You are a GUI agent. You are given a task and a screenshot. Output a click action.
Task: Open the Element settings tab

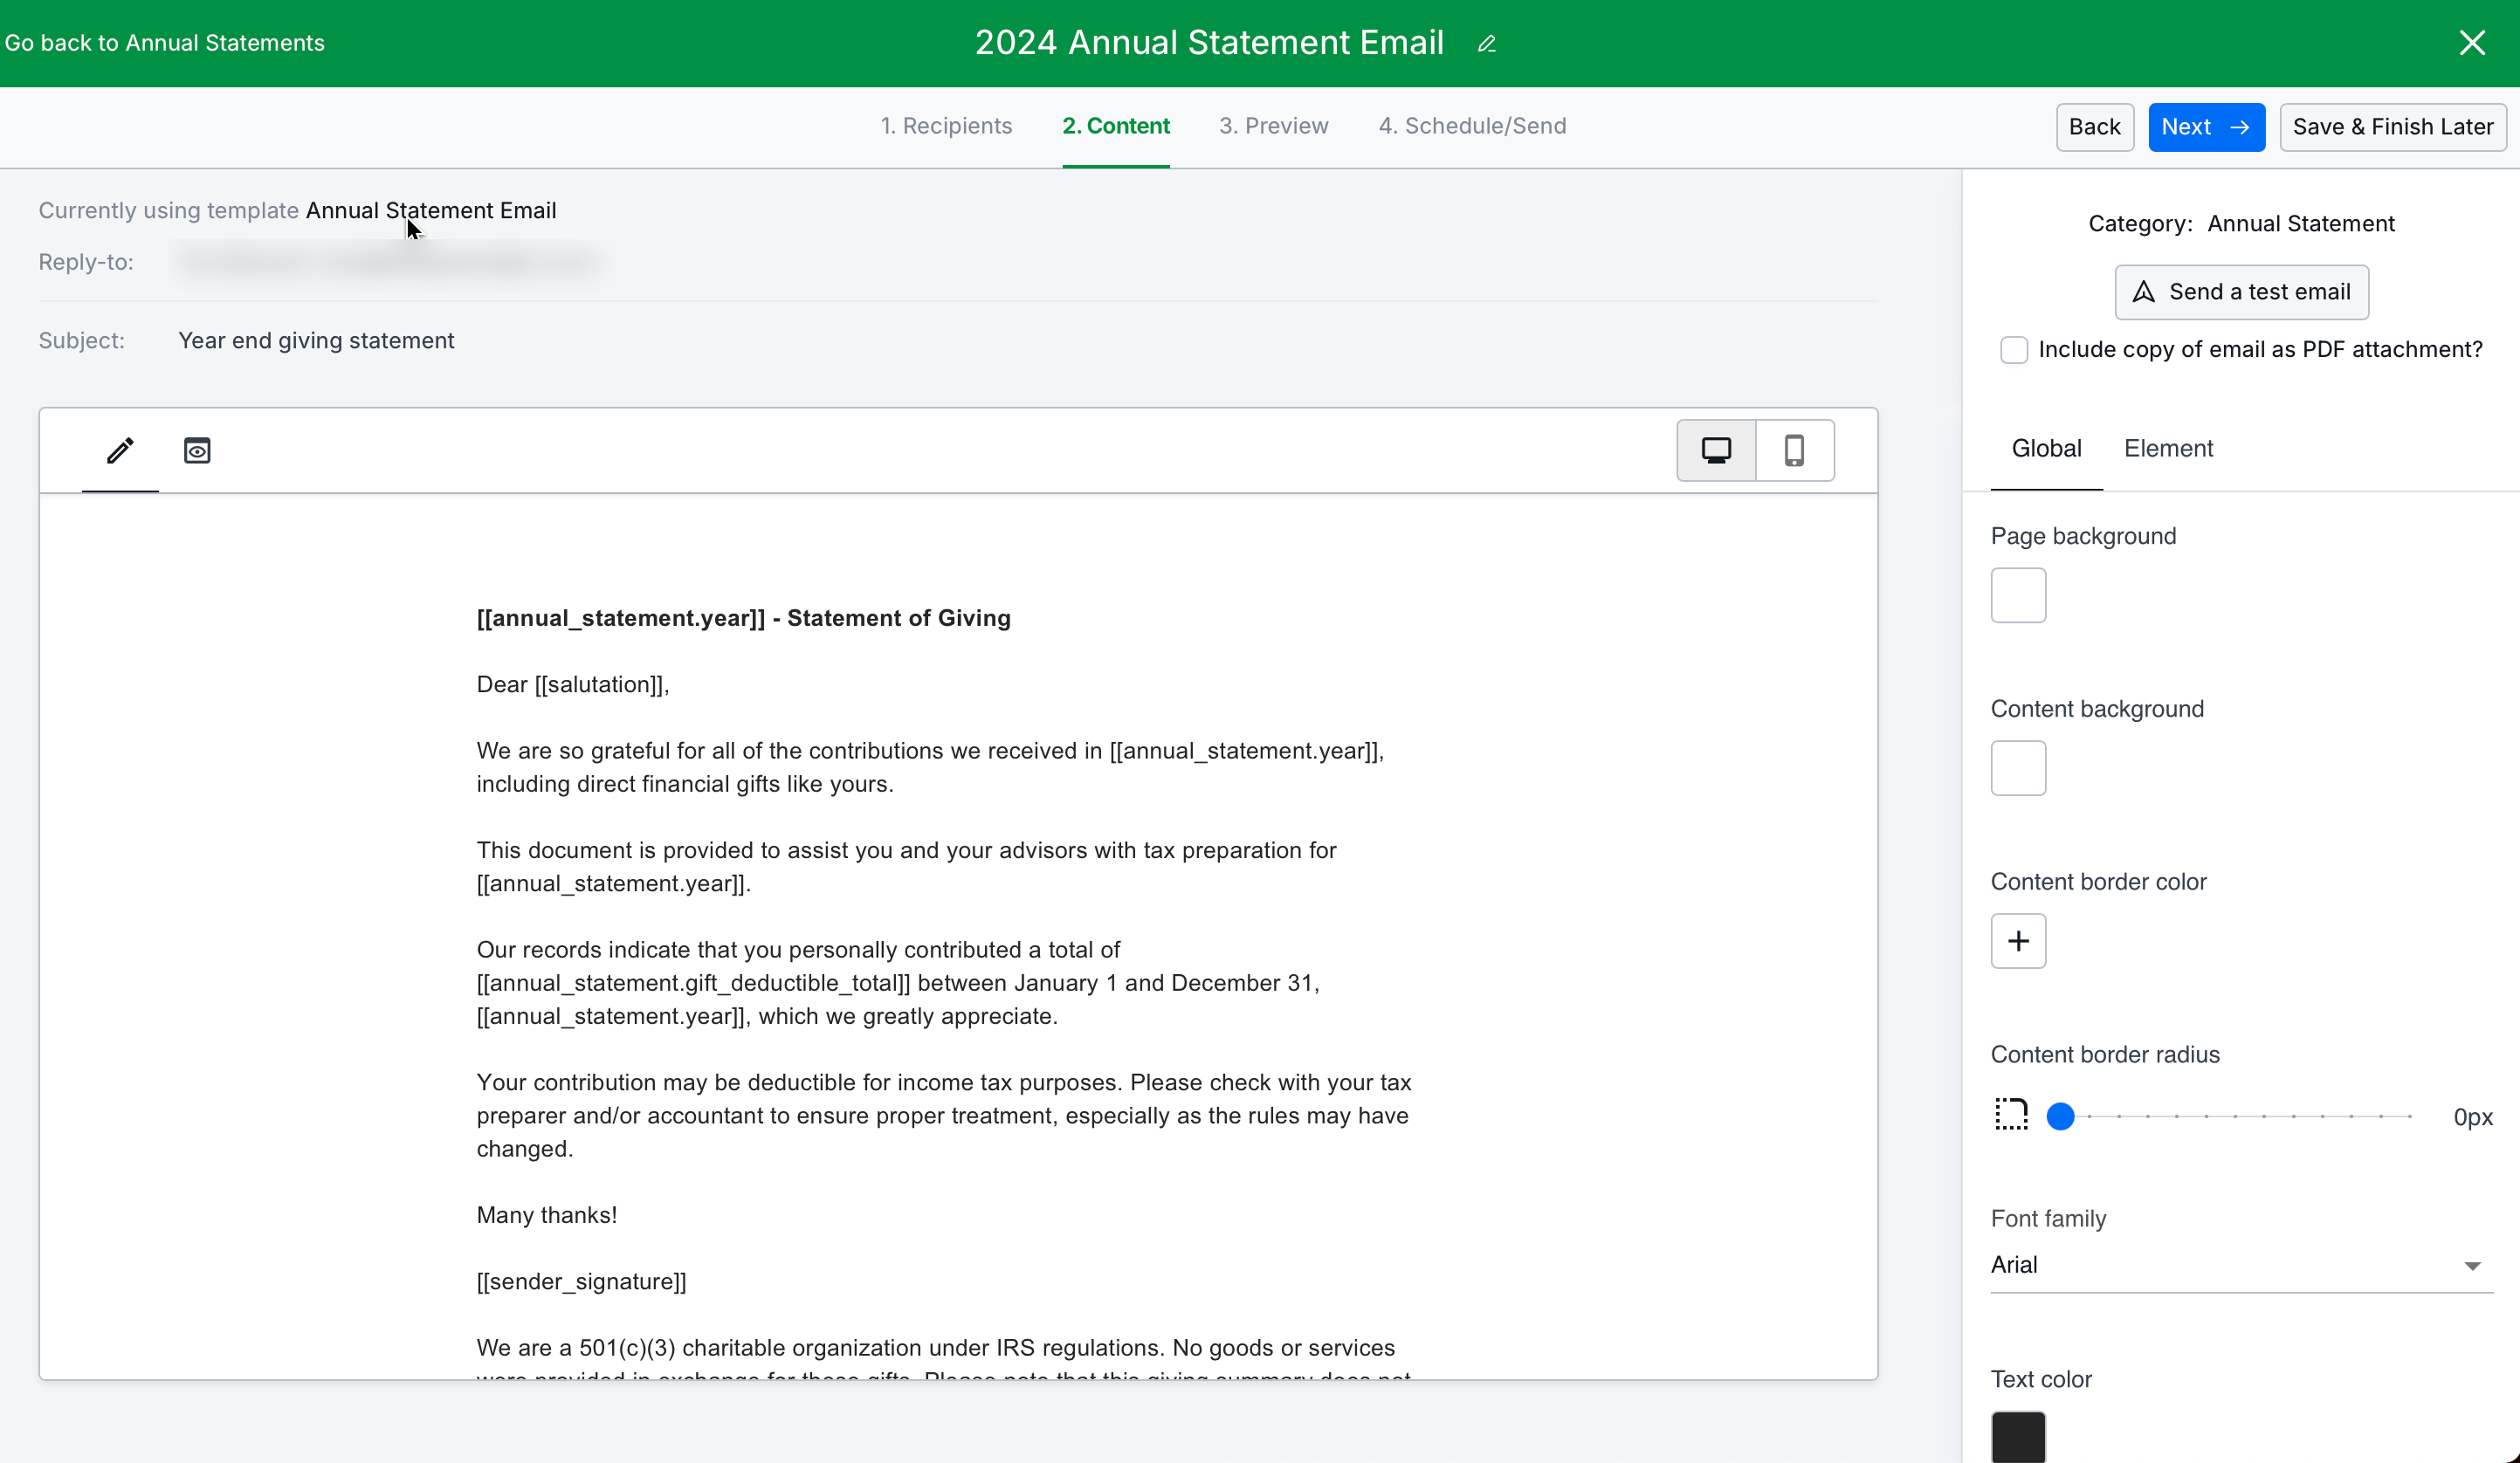(x=2168, y=448)
